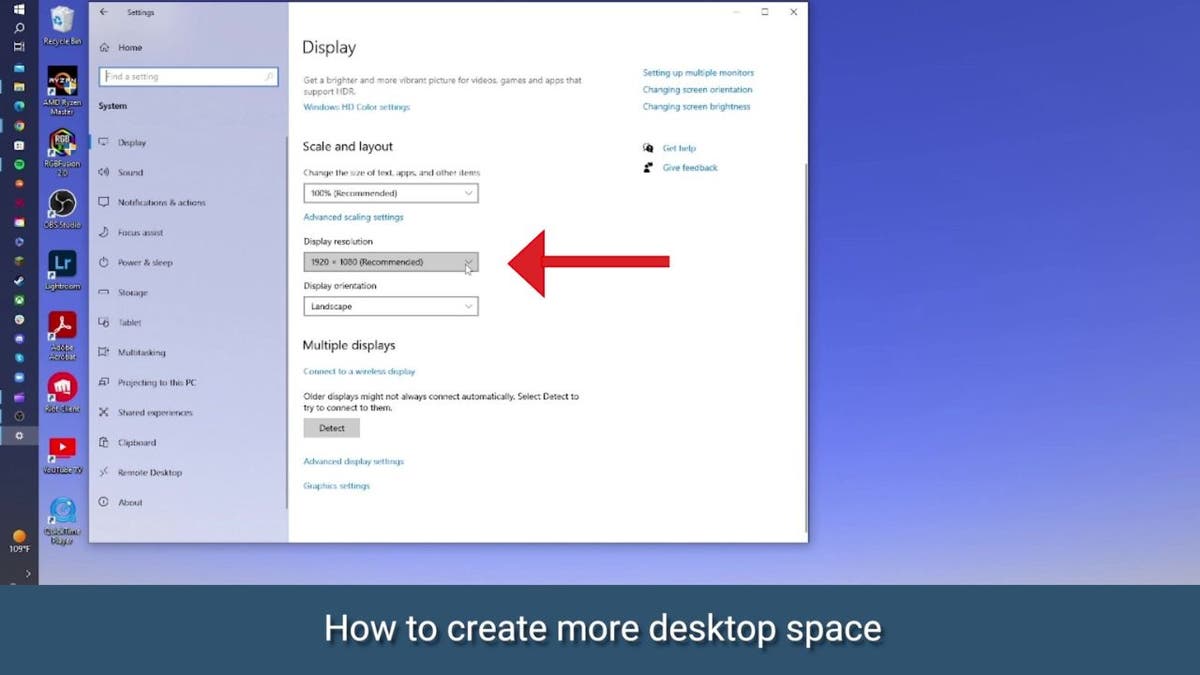Launch AMD Ryzen Master from the desktop

[62, 89]
